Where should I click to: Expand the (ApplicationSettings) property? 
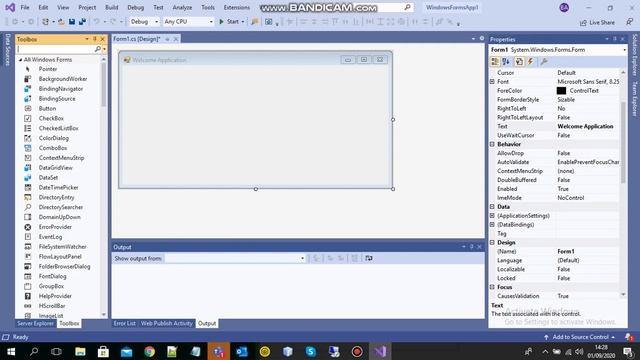point(492,216)
